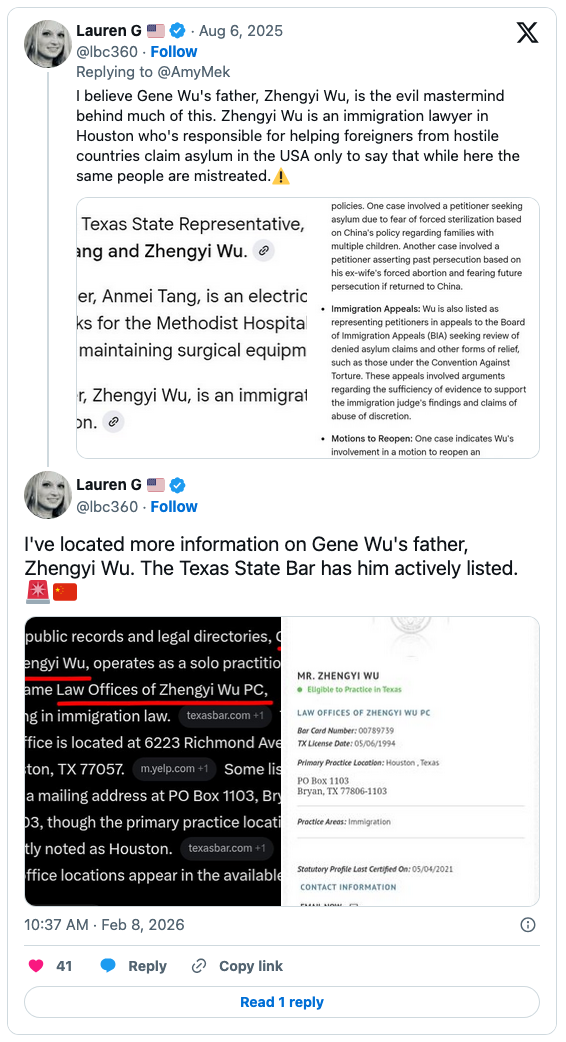The height and width of the screenshot is (1042, 566).
Task: Click the X logo icon
Action: tap(527, 31)
